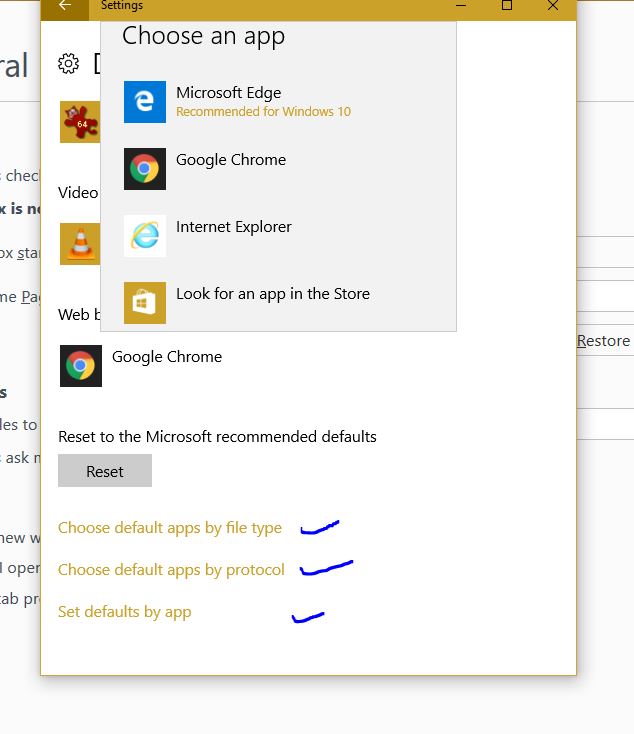Select the Google Chrome icon in Choose an app
Image resolution: width=634 pixels, height=734 pixels.
tap(145, 169)
